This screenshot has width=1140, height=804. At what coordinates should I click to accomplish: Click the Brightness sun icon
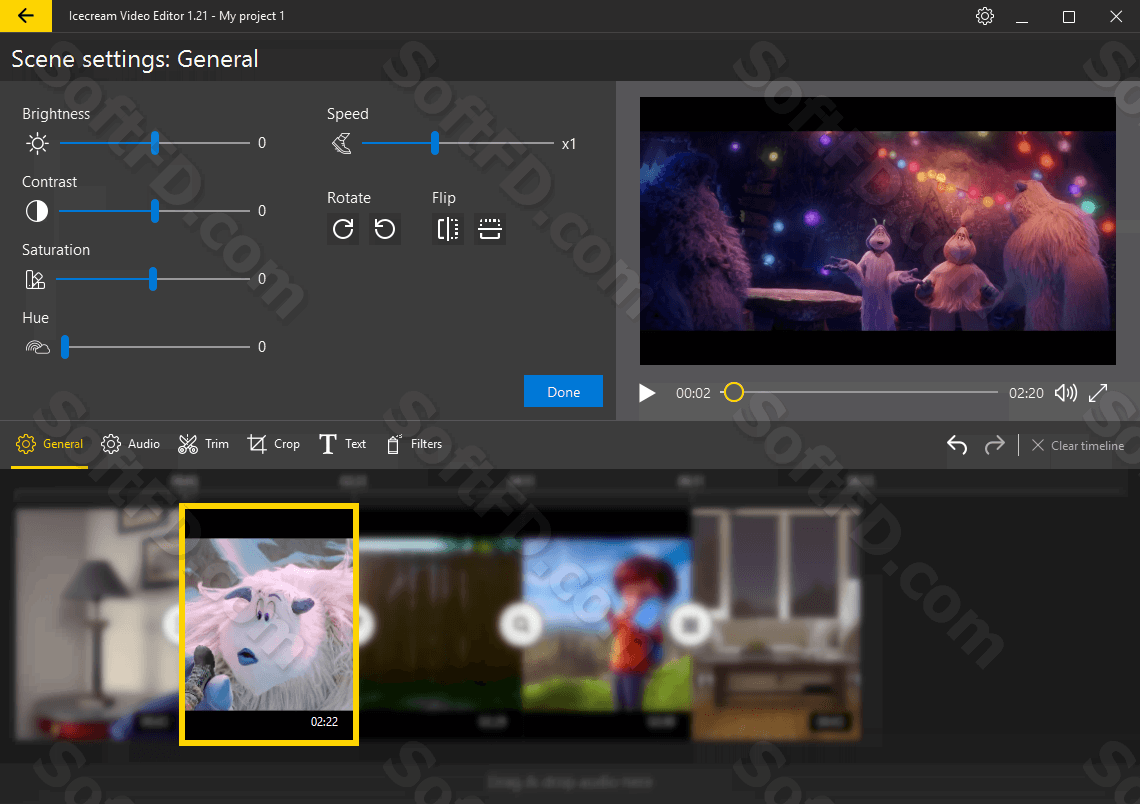[37, 143]
